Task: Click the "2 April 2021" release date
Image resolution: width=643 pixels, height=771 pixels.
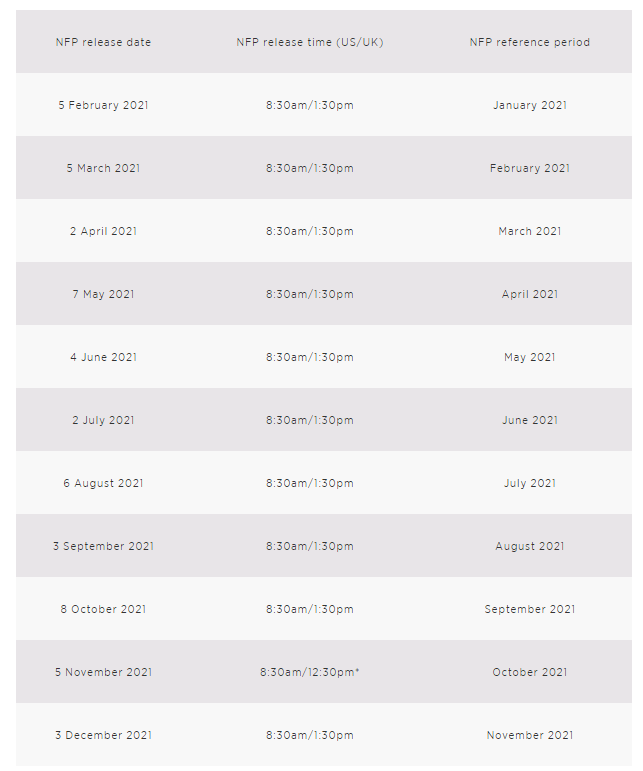Action: [x=103, y=231]
